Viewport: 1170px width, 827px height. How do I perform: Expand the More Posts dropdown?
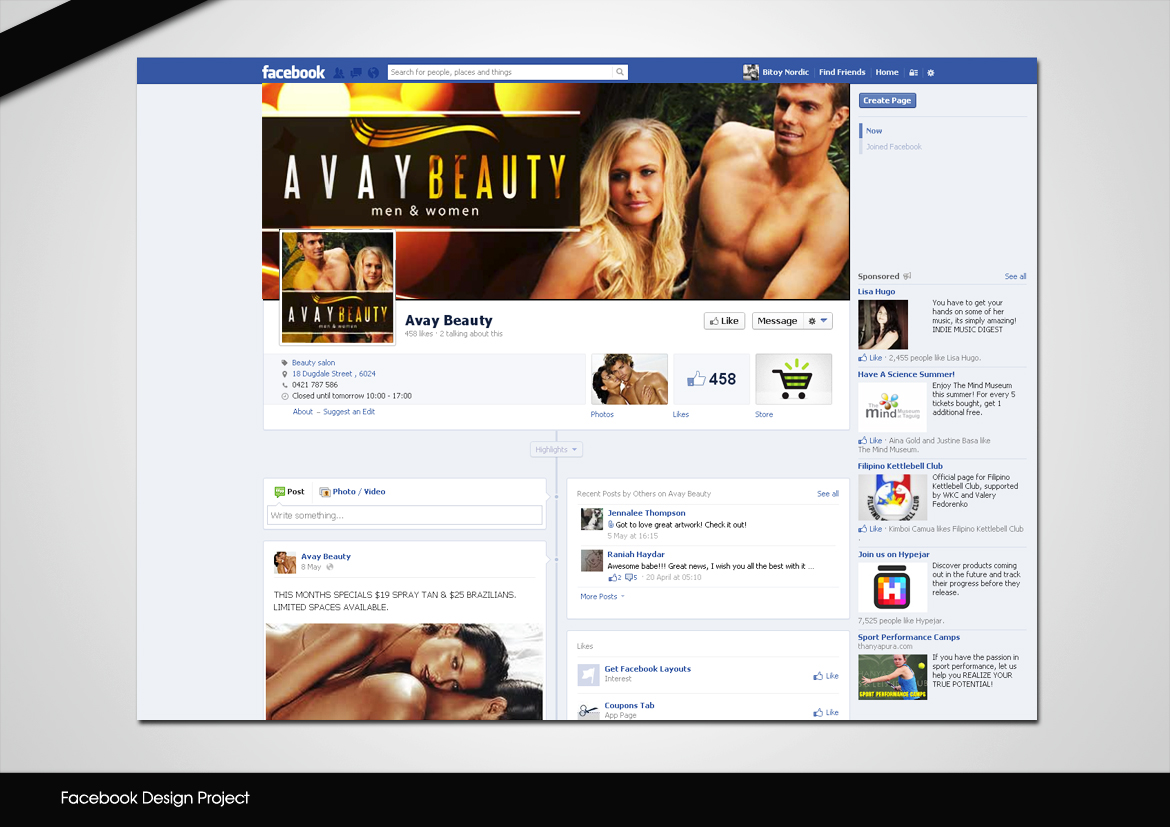coord(601,596)
